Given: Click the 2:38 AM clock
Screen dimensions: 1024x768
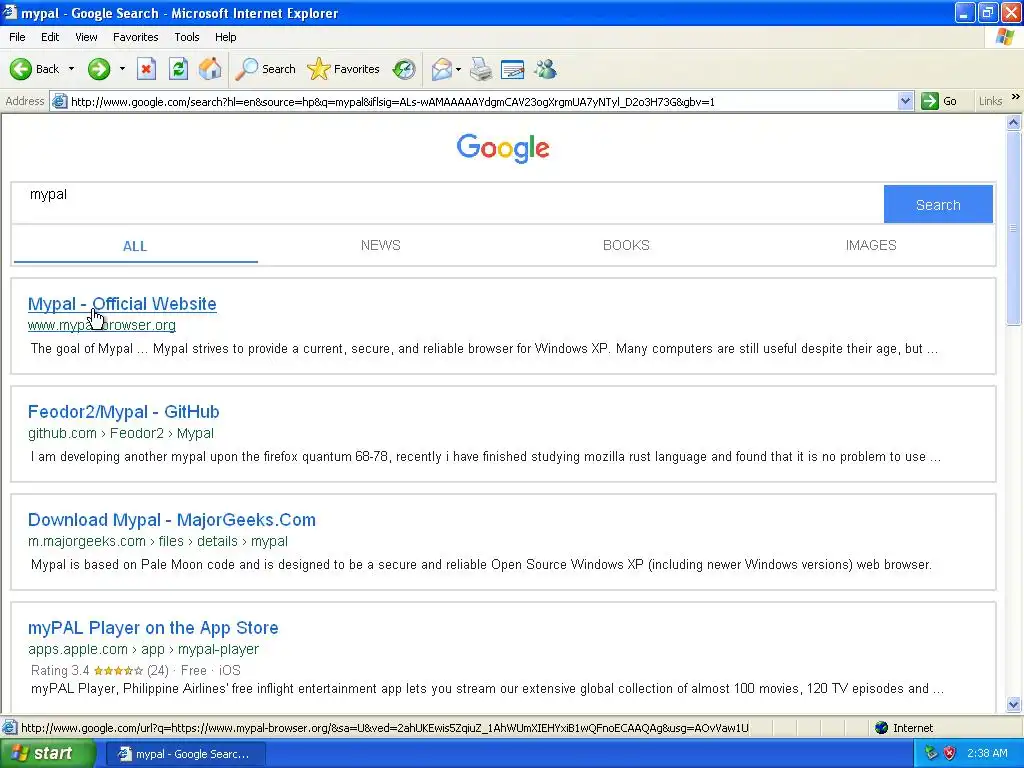Looking at the screenshot, I should click(987, 754).
